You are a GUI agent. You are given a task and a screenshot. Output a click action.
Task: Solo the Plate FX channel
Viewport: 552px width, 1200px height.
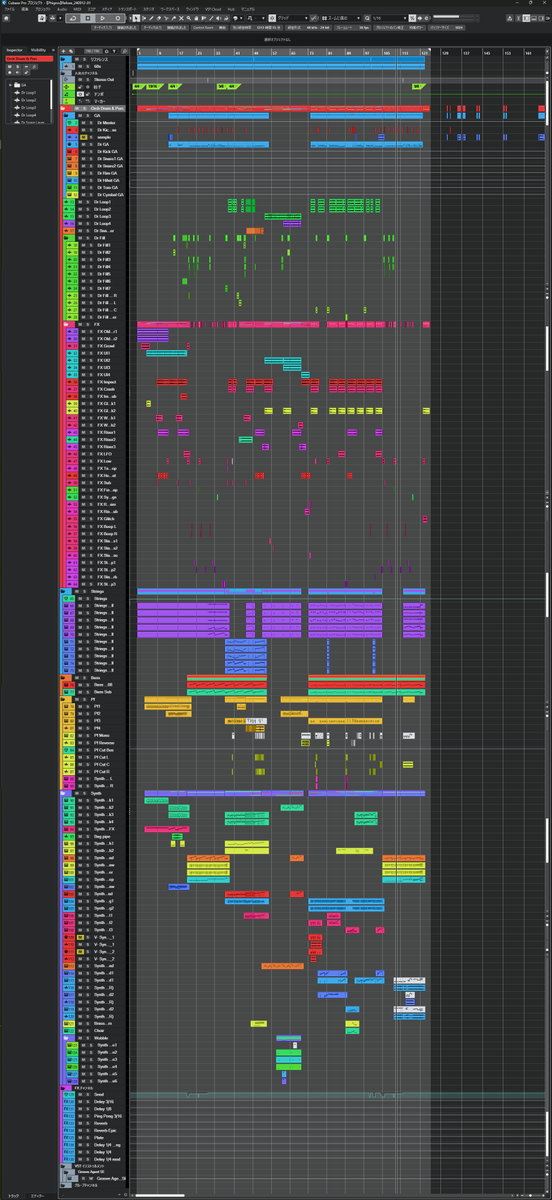87,1138
